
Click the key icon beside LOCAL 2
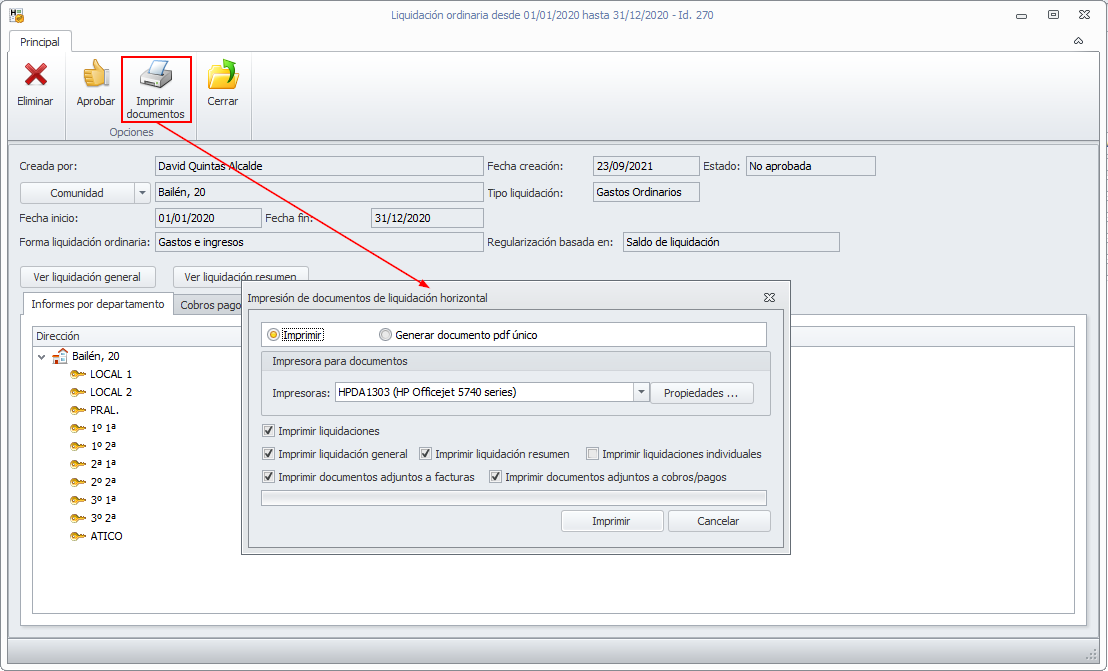78,392
